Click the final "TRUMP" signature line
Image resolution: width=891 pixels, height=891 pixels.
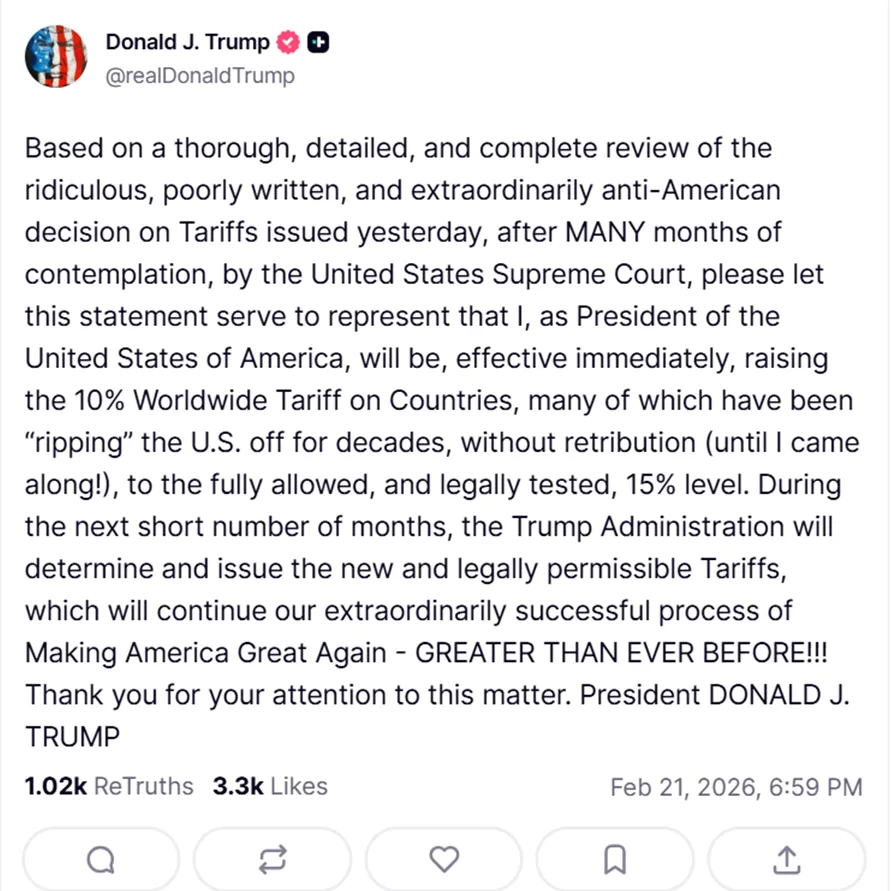pos(72,737)
